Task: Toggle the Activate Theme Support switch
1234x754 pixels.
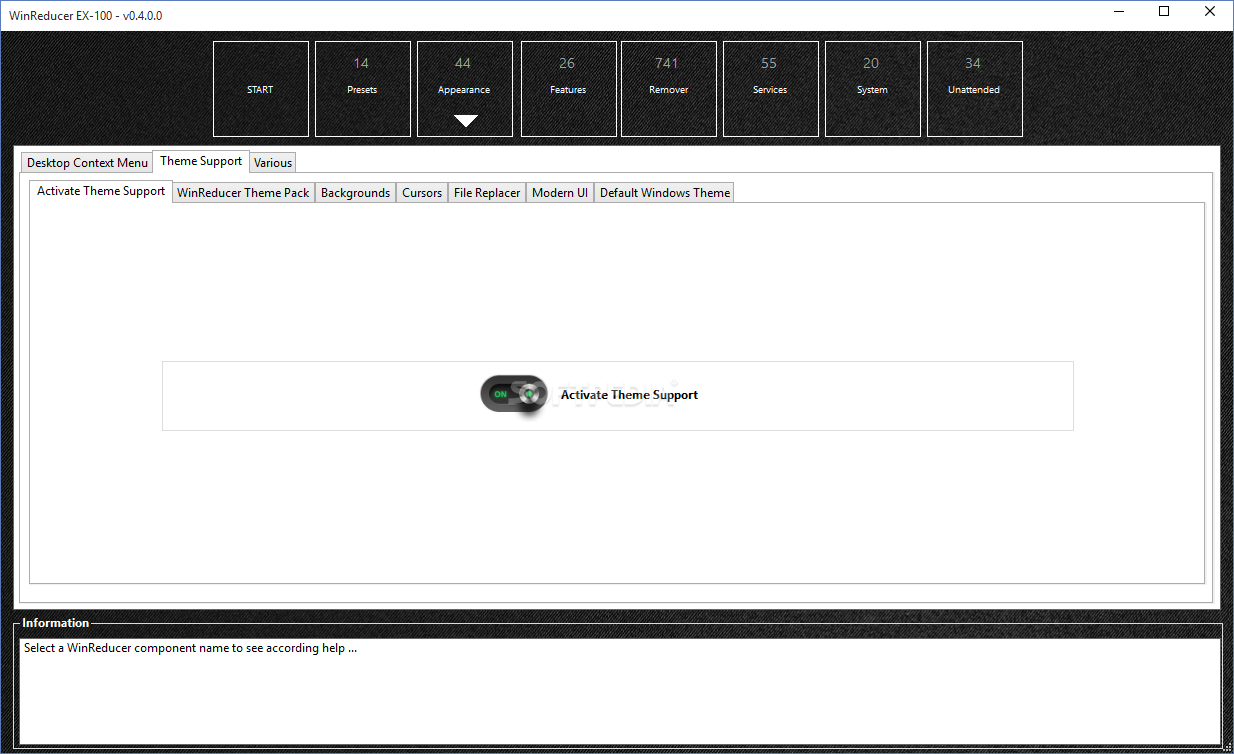Action: coord(514,394)
